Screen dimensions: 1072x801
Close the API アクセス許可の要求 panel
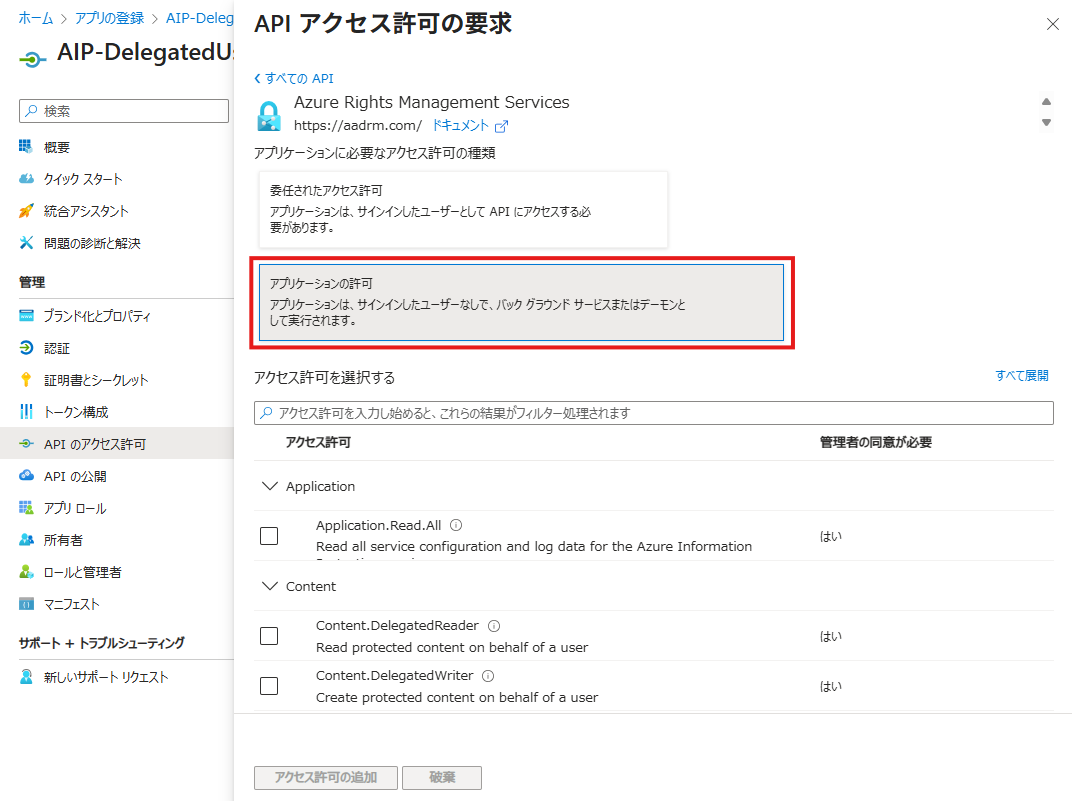click(x=1053, y=25)
